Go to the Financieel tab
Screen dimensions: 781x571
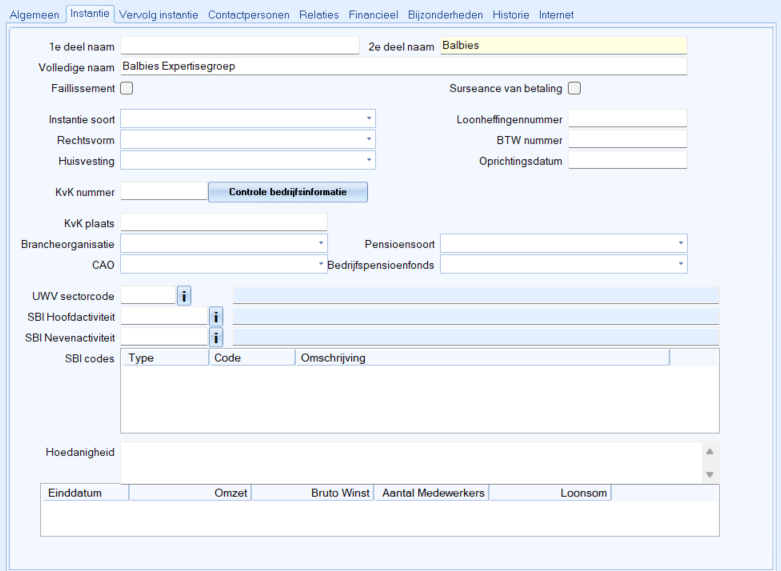coord(374,15)
